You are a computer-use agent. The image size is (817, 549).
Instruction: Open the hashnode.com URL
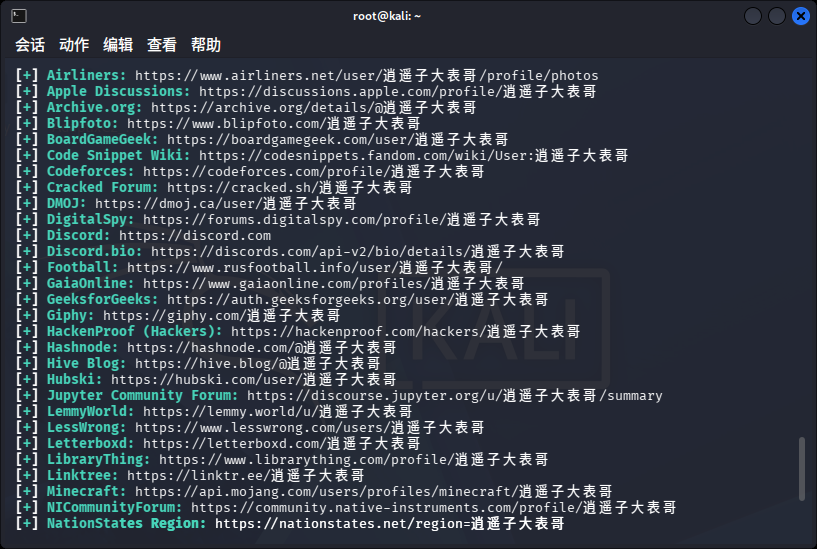pos(262,347)
